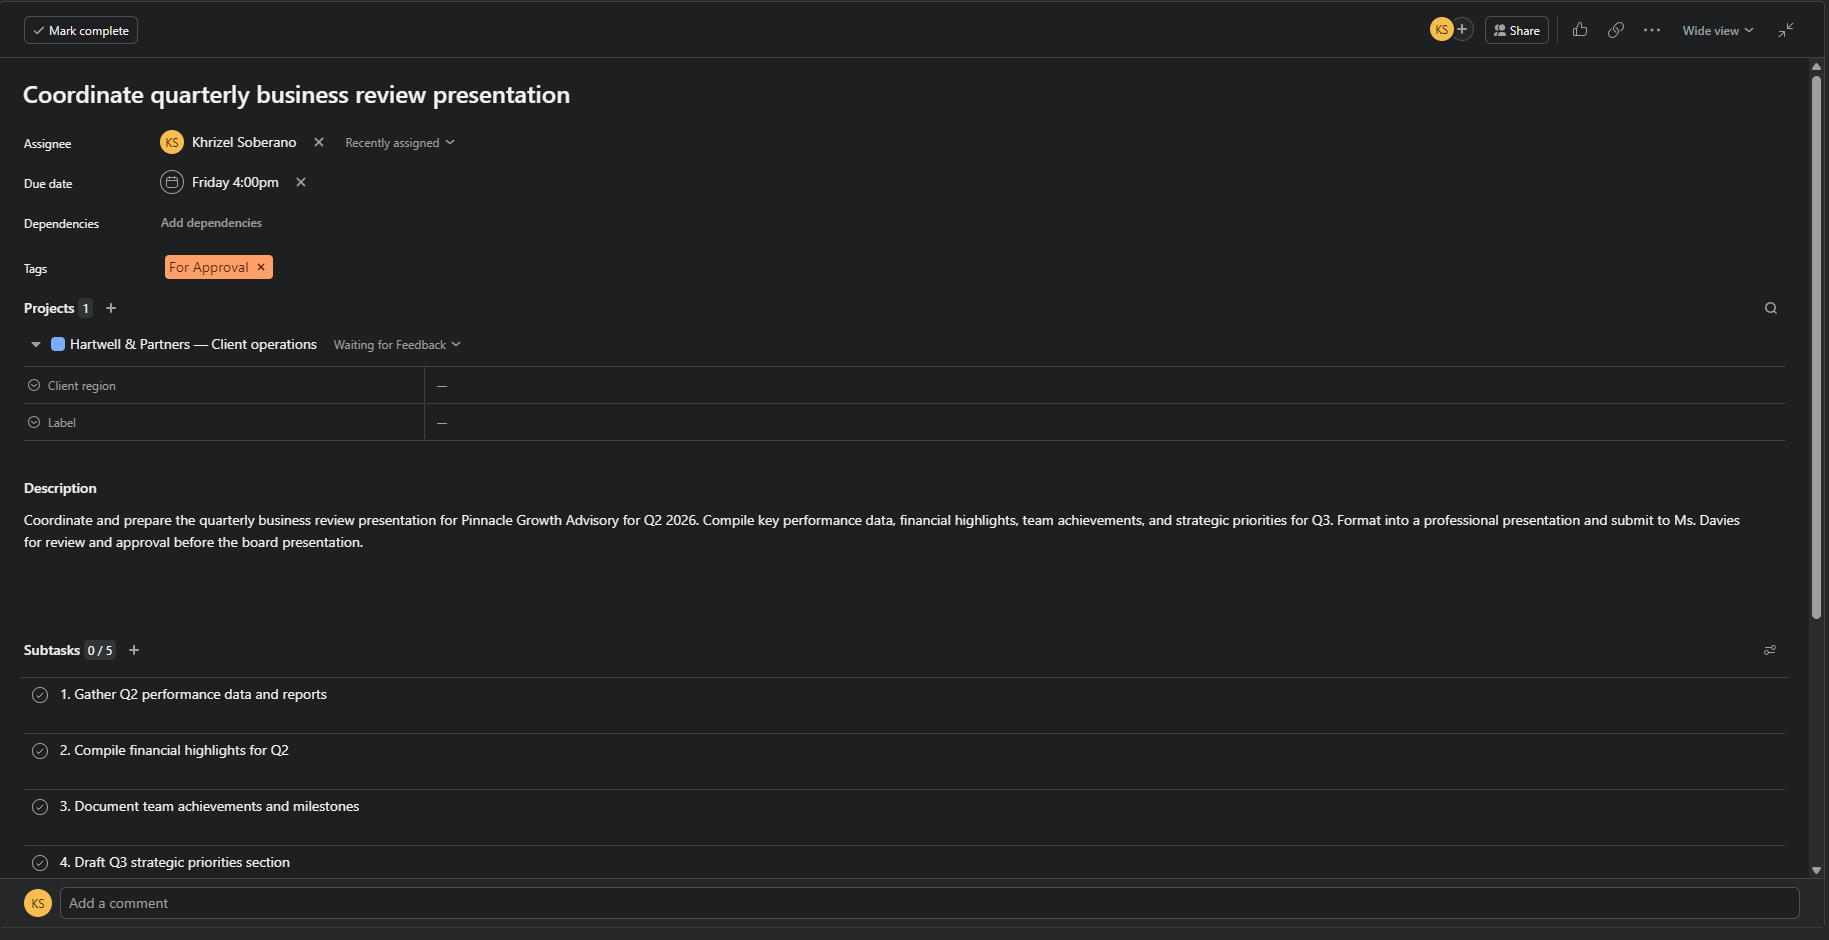Add task to another project plus icon
1829x940 pixels.
(111, 308)
